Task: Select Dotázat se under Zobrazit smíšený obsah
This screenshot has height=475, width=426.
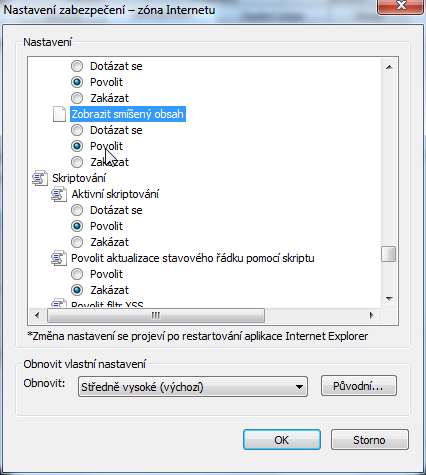Action: (x=77, y=130)
